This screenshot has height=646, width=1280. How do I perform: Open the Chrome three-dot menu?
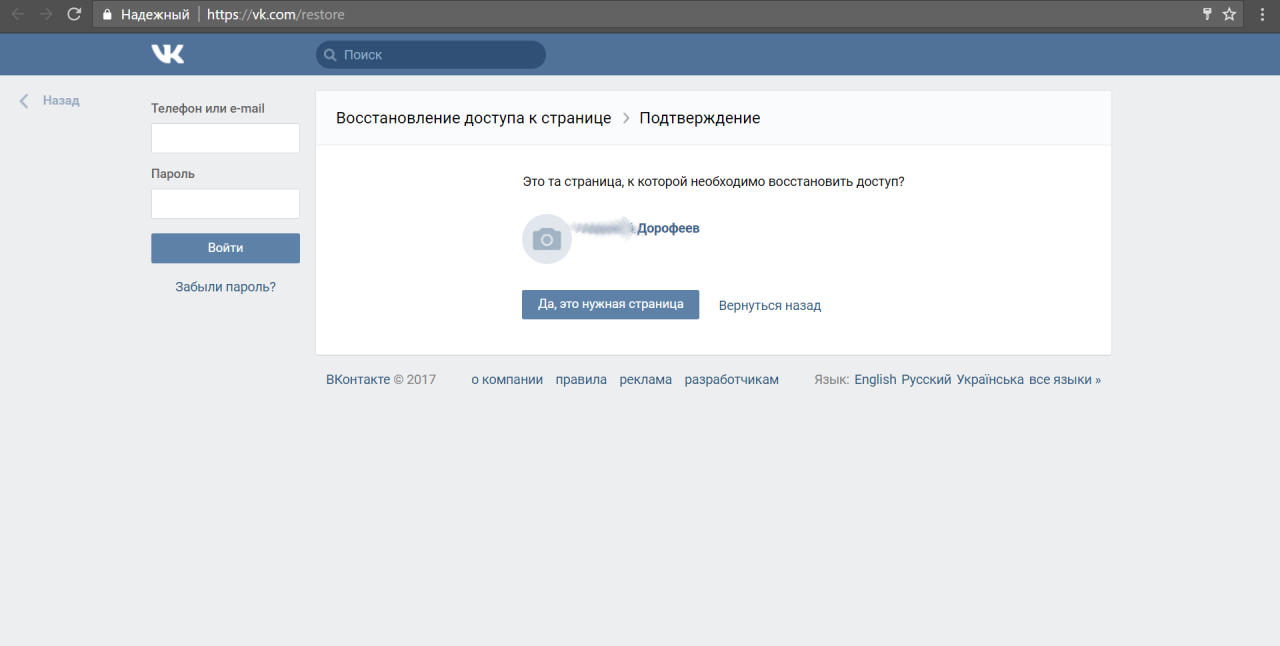coord(1262,15)
